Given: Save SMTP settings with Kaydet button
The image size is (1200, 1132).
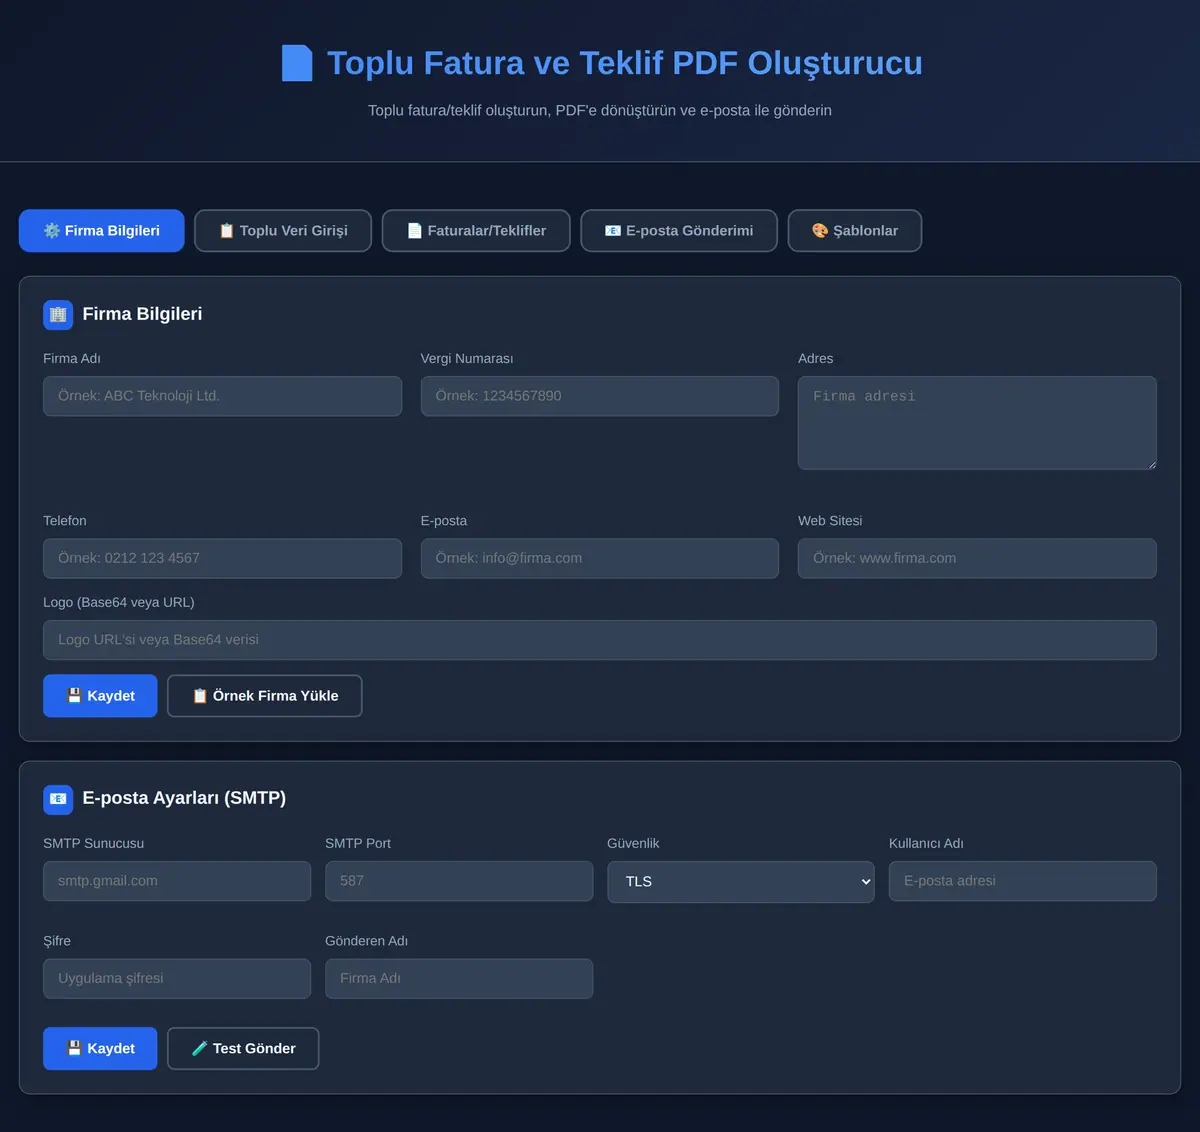Looking at the screenshot, I should point(100,1049).
